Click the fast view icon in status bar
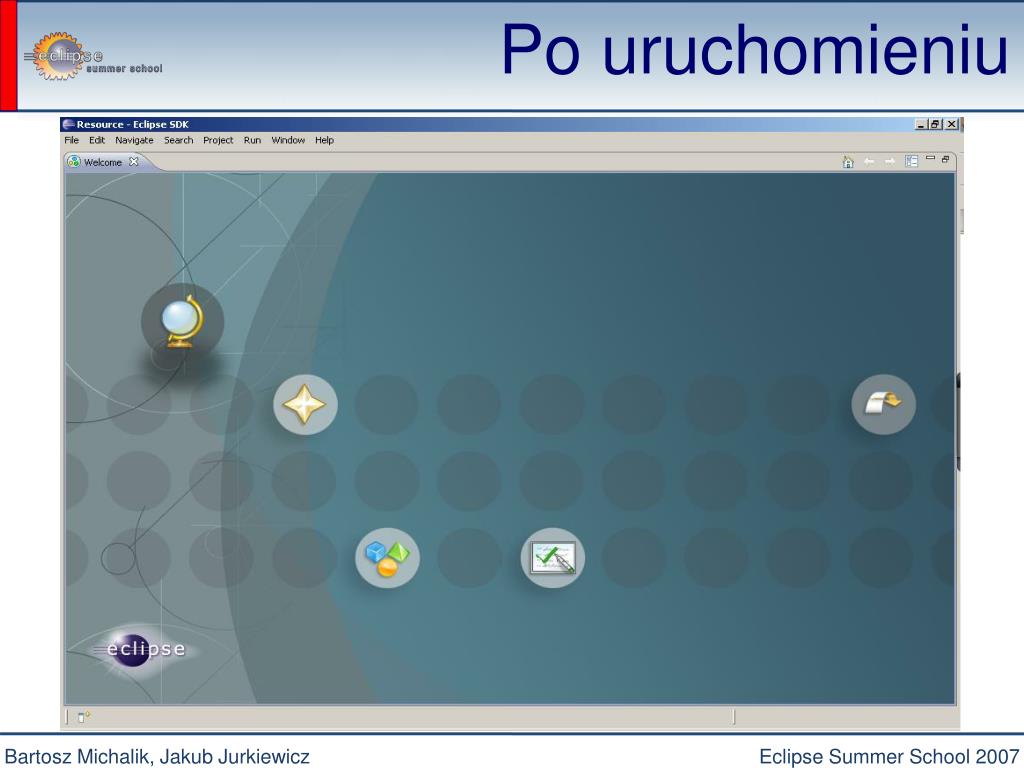Viewport: 1024px width, 768px height. pos(84,717)
